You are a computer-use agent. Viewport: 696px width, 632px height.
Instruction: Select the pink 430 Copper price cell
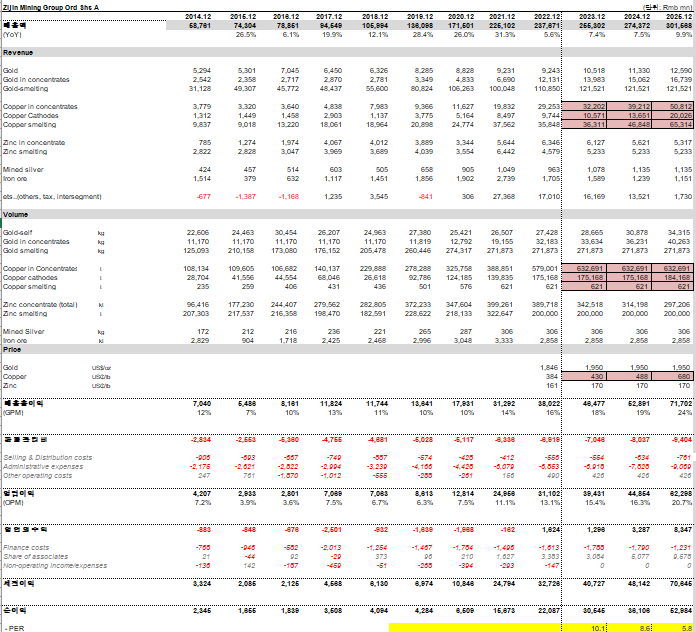(x=584, y=376)
